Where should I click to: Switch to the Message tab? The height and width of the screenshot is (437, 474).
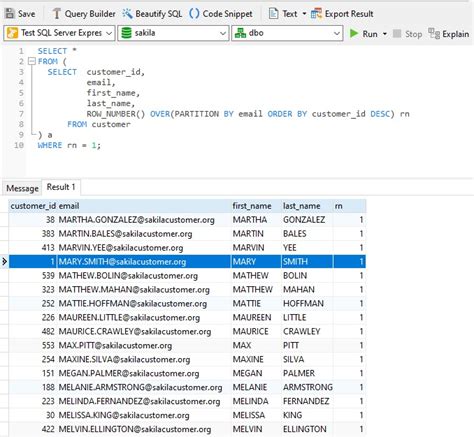22,188
